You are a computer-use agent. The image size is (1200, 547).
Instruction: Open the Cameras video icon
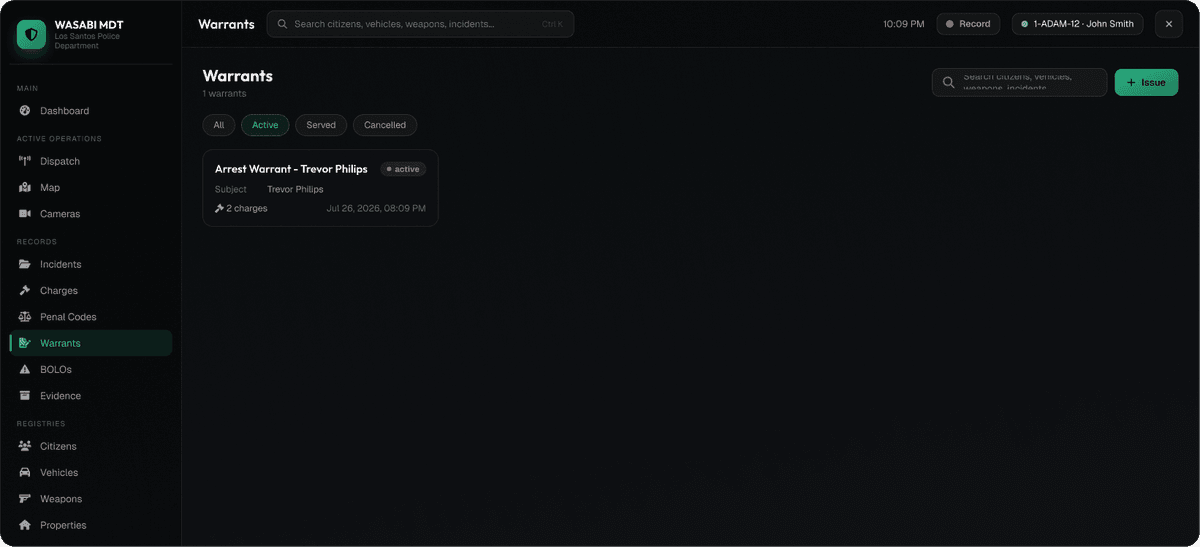point(25,214)
